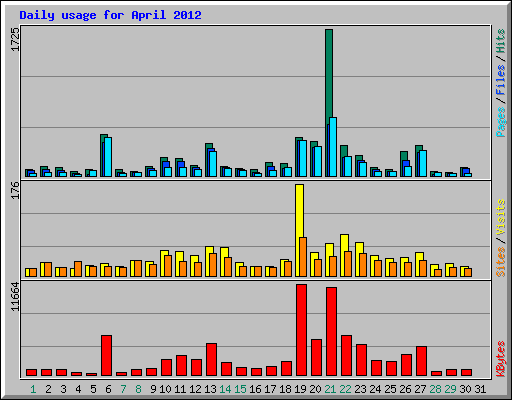The image size is (512, 400).
Task: Click the 11664 KBytes axis label
Action: point(15,297)
